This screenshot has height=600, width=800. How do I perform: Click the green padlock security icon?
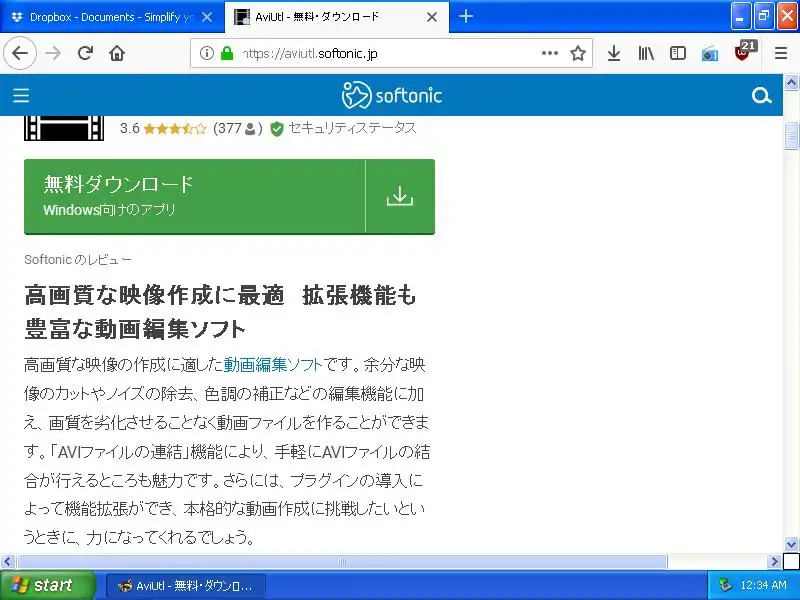point(227,53)
